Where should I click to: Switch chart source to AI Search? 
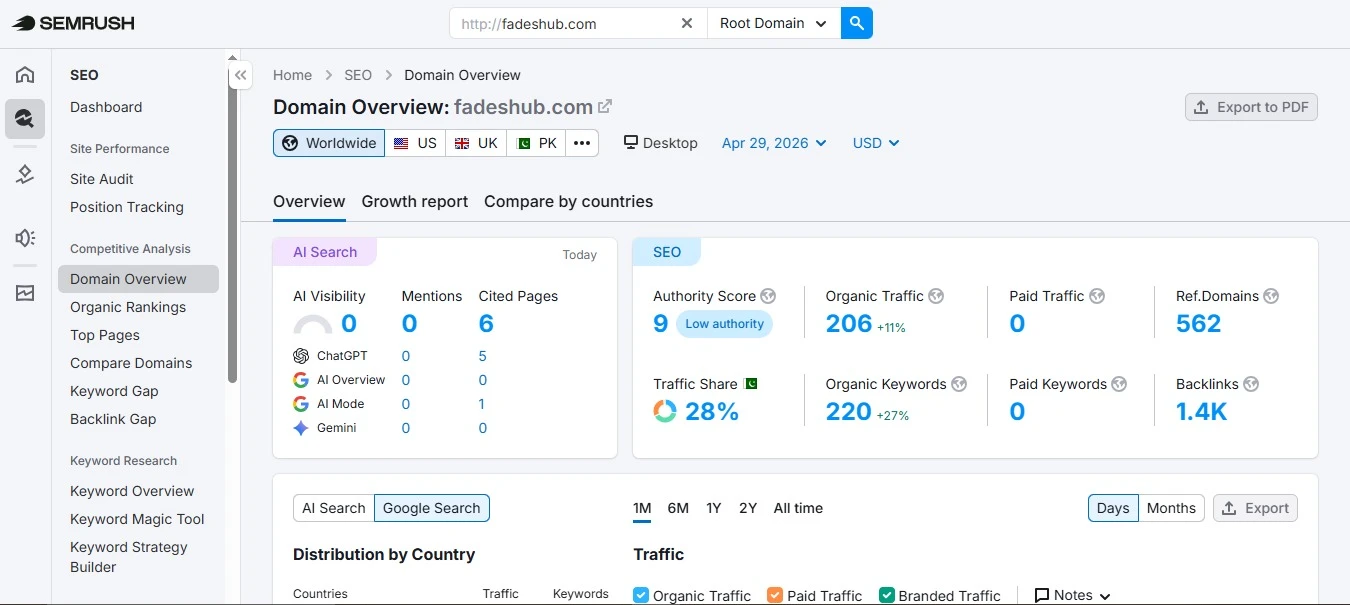click(334, 508)
